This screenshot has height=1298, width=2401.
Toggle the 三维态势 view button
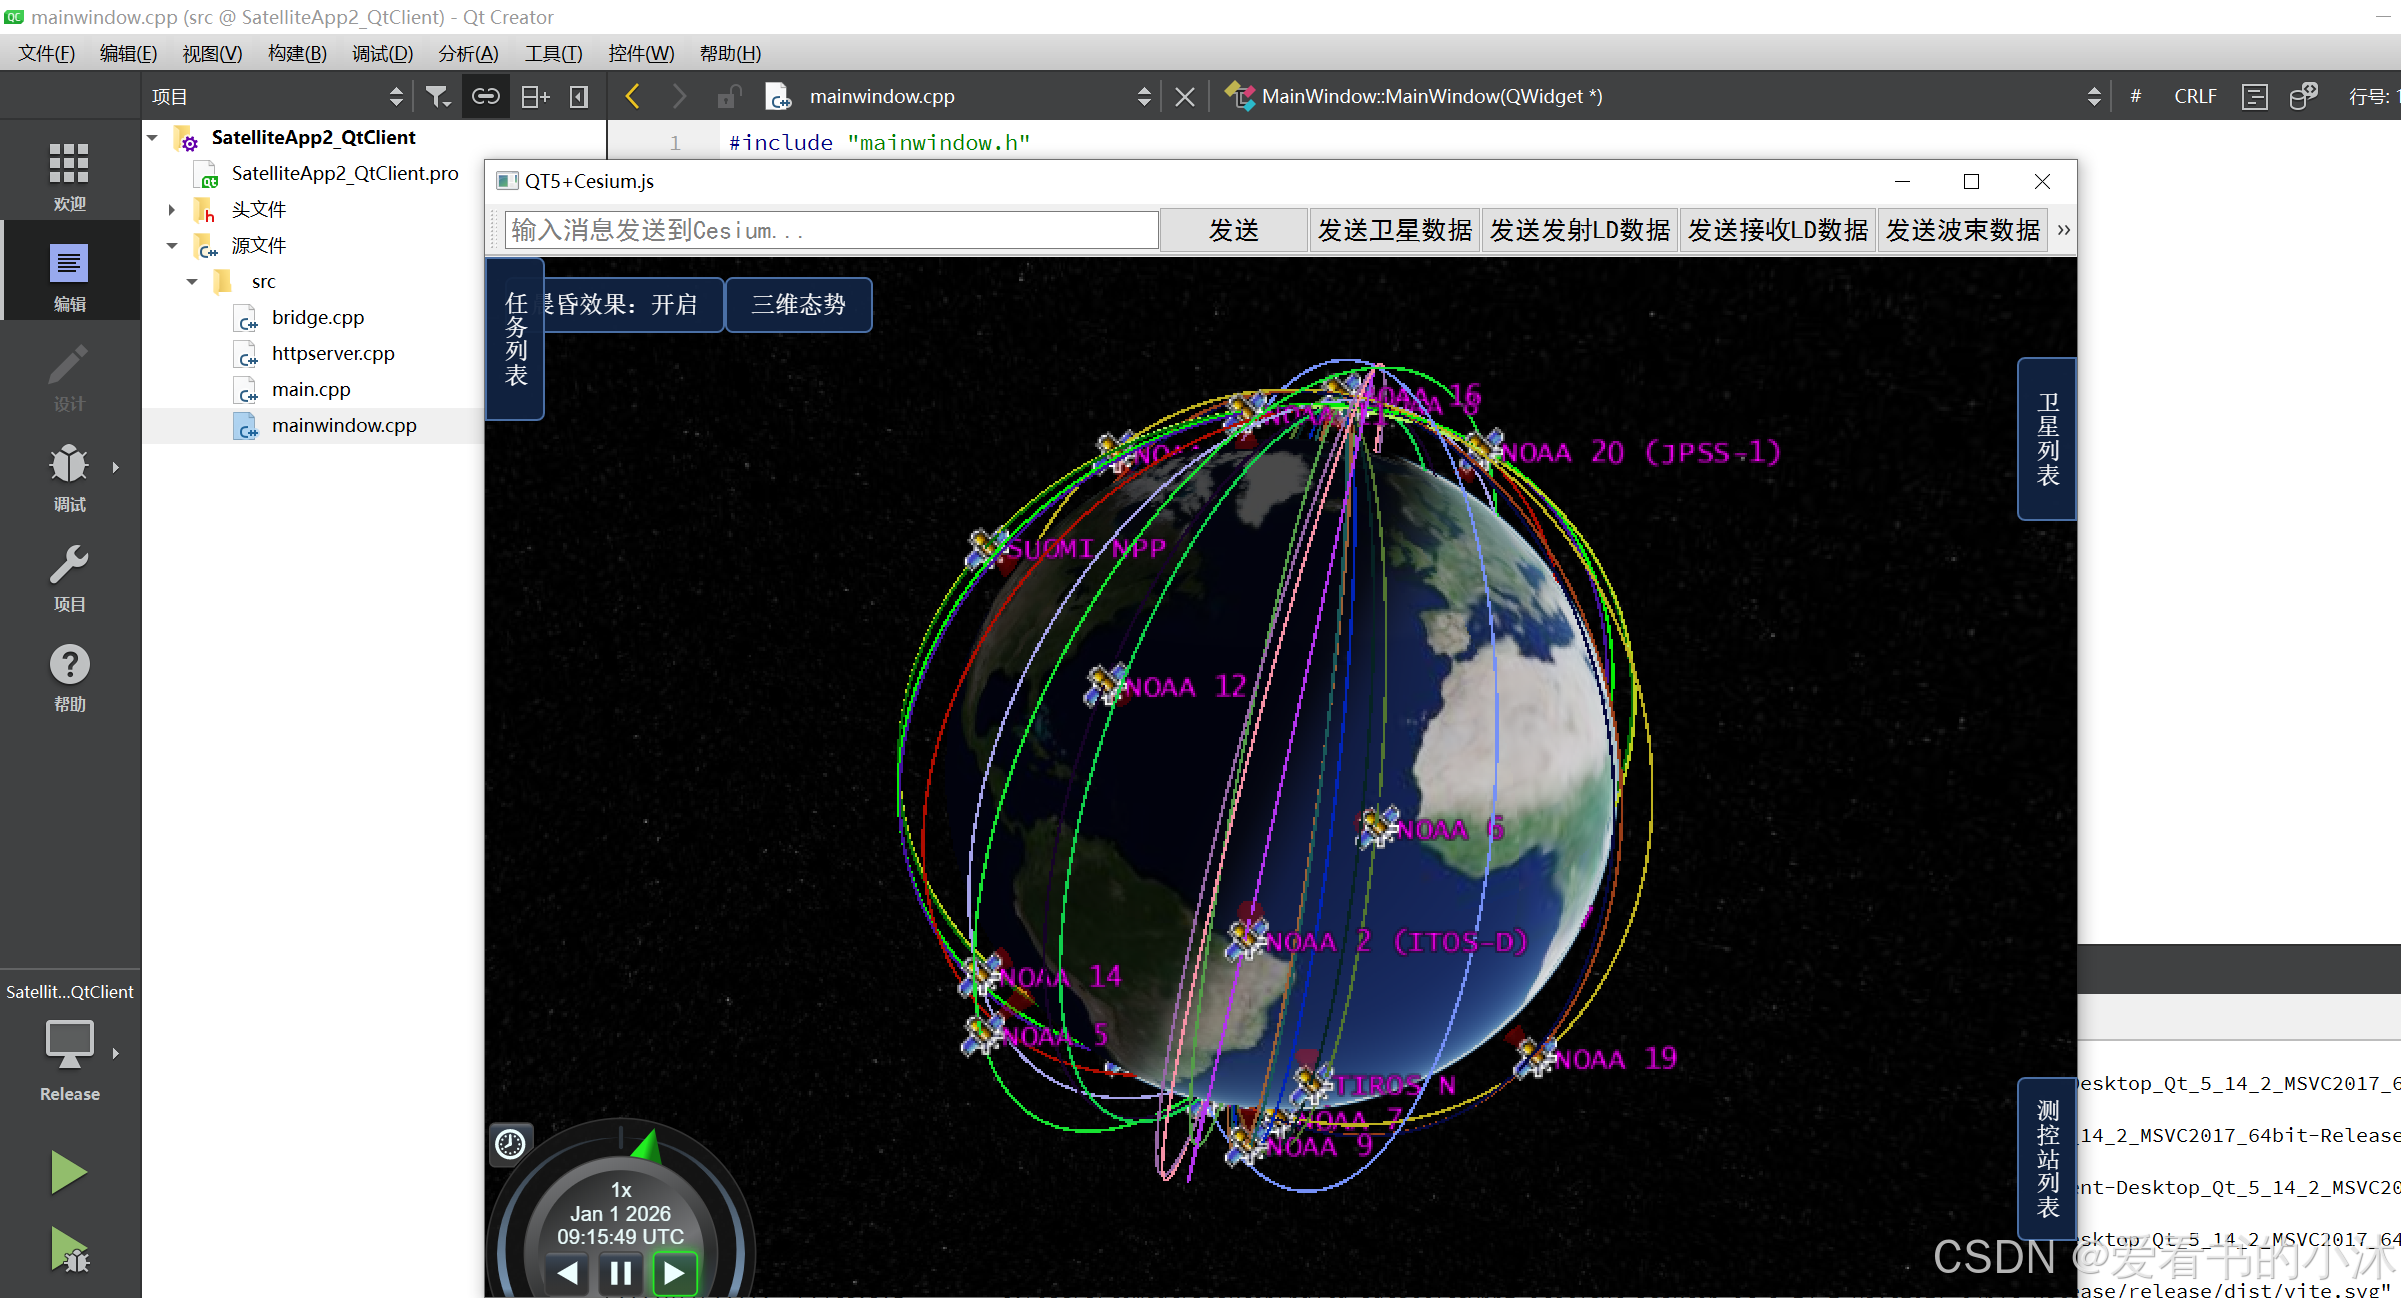click(x=798, y=304)
